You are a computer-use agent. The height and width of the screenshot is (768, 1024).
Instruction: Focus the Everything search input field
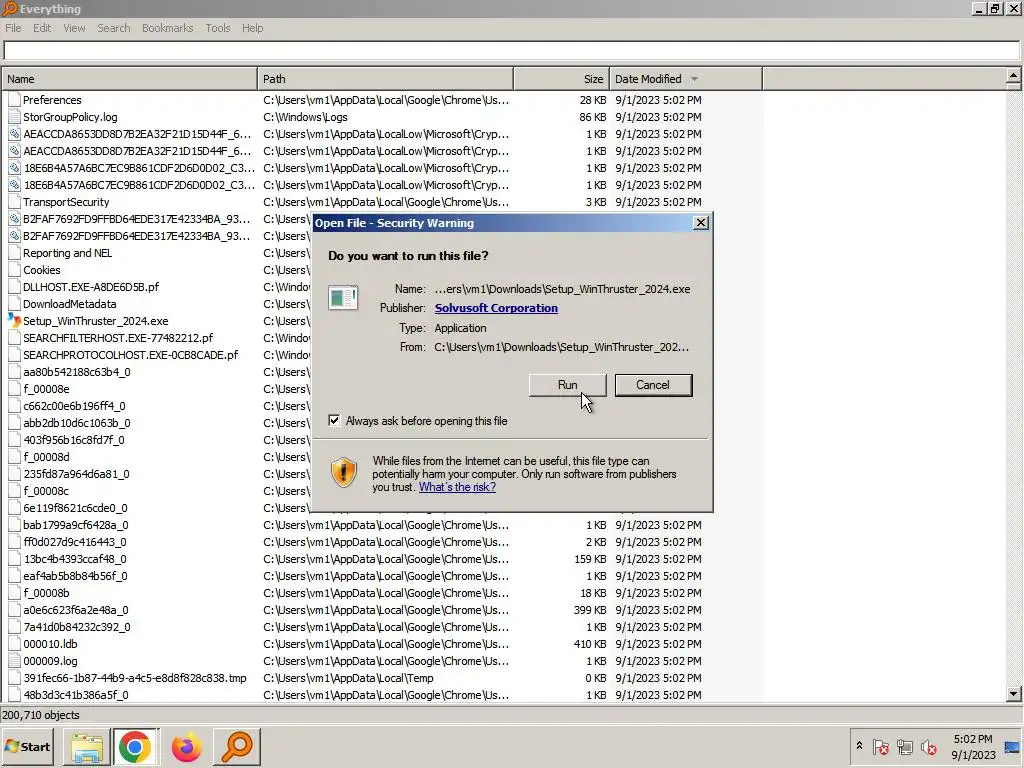(511, 50)
